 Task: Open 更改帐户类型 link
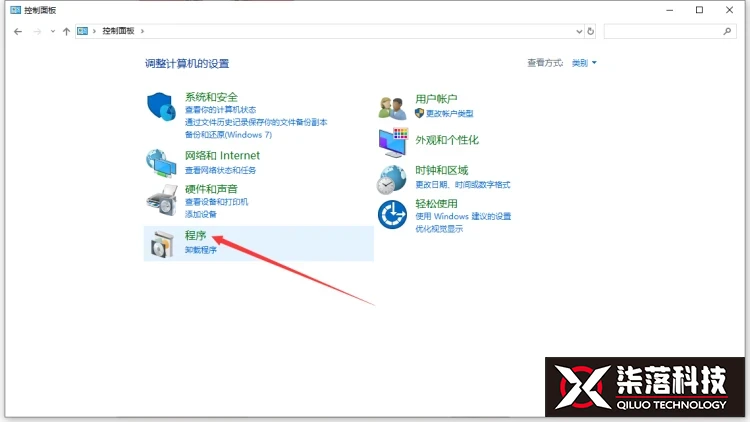[x=450, y=113]
